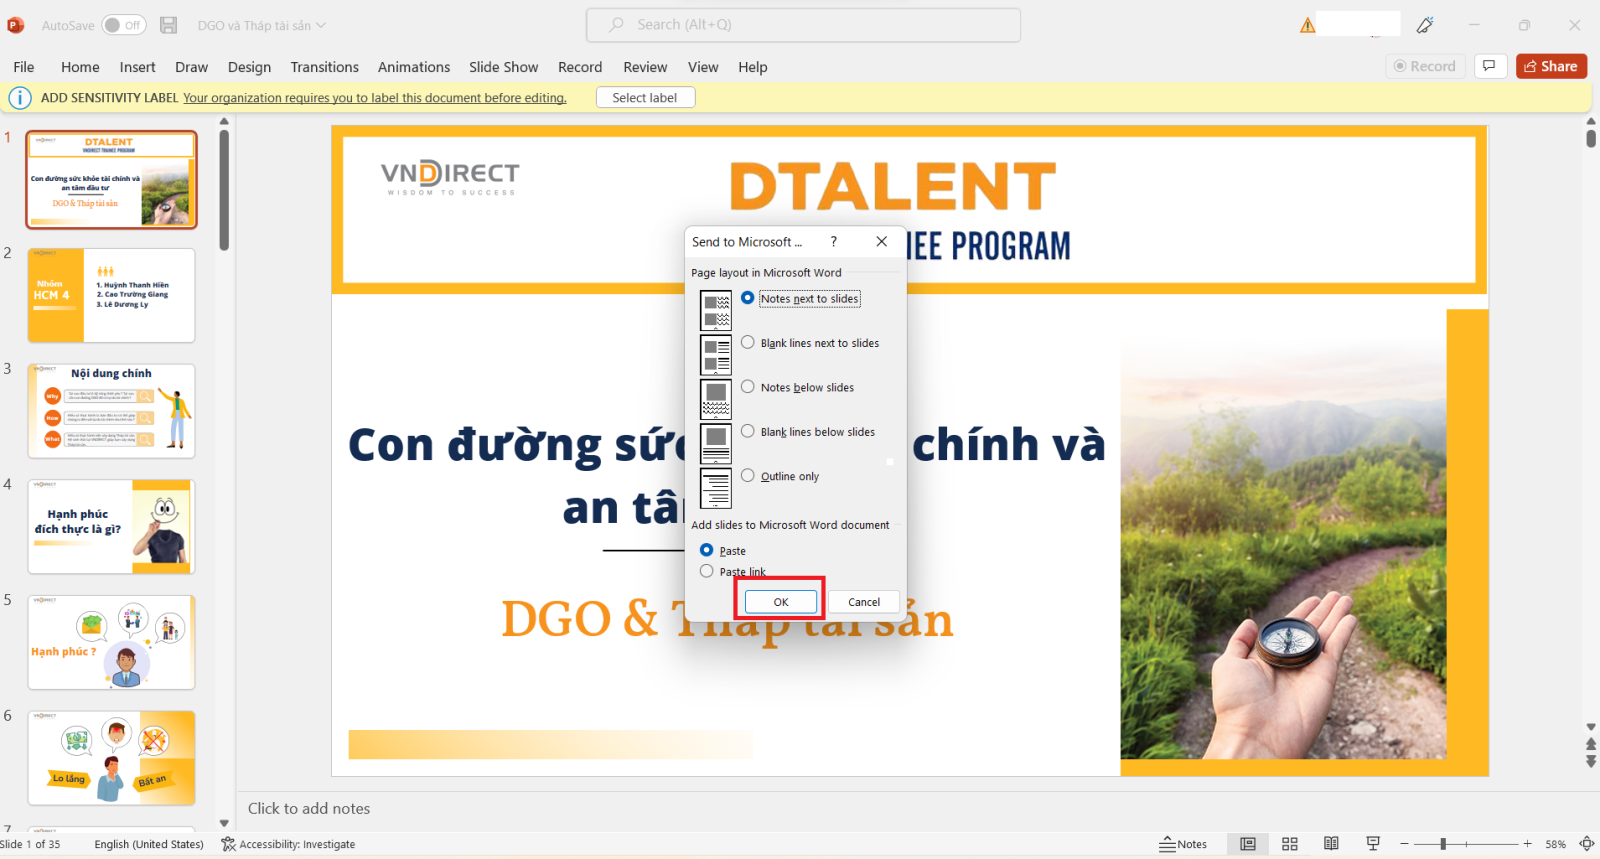Click to add notes area
The width and height of the screenshot is (1600, 859).
pos(309,808)
